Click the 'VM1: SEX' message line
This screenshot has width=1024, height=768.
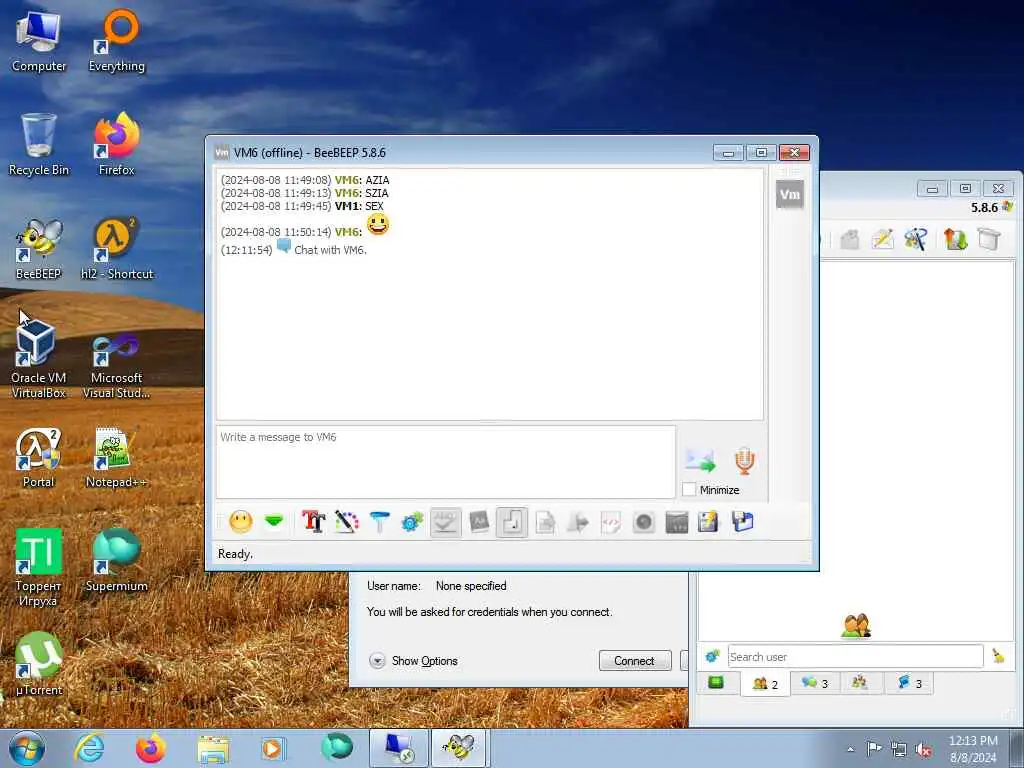(302, 206)
